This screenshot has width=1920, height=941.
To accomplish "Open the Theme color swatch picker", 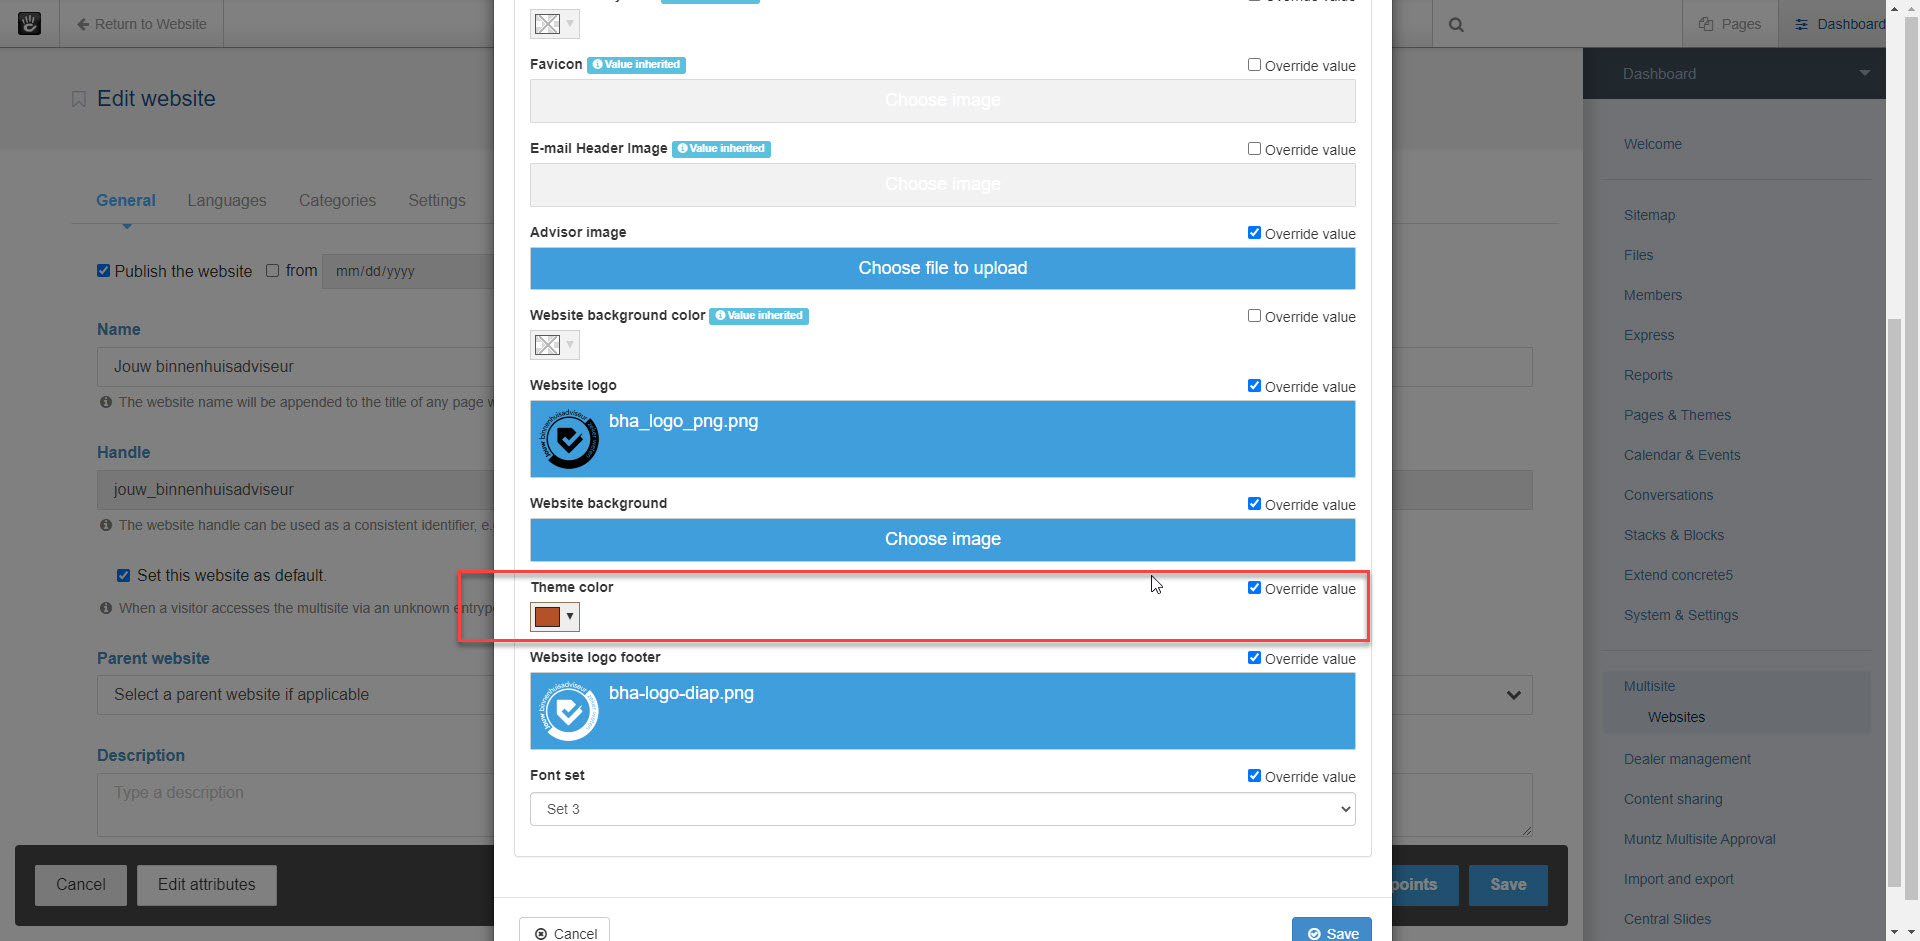I will [x=554, y=617].
